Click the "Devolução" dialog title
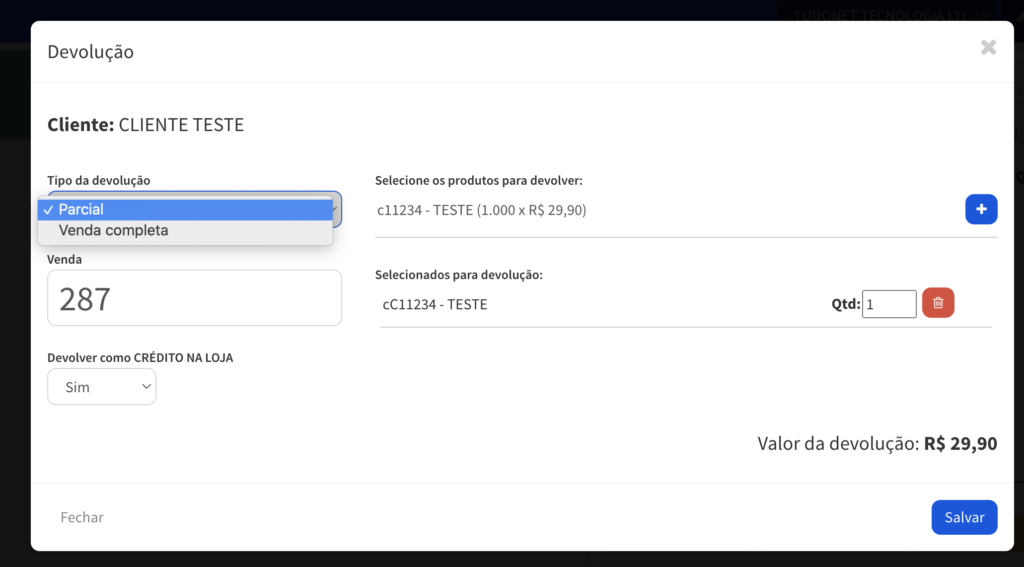The width and height of the screenshot is (1024, 567). click(91, 52)
